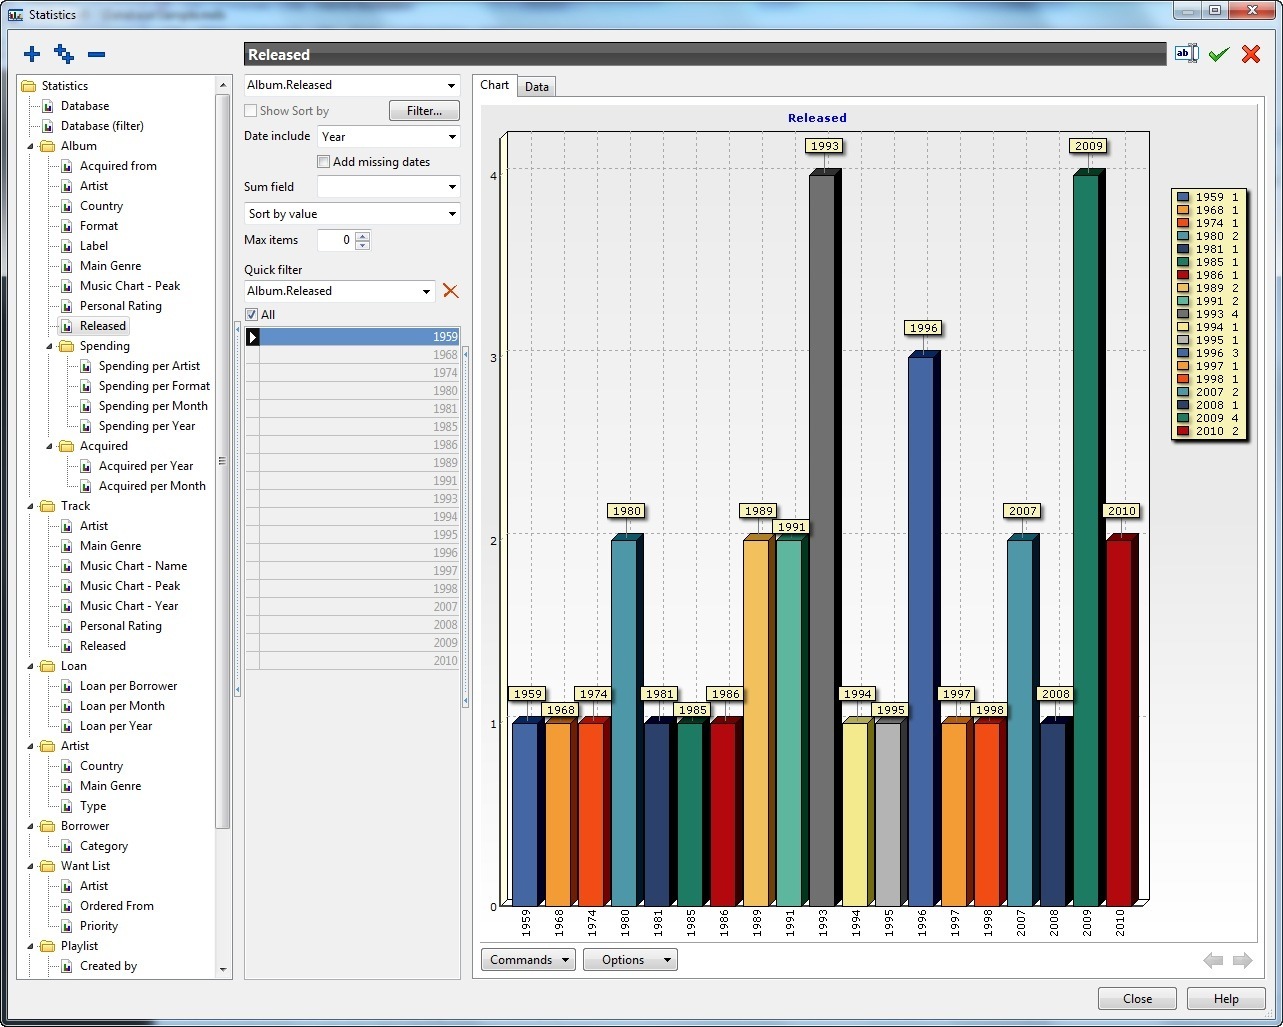Open the Sum field dropdown
The height and width of the screenshot is (1027, 1283).
452,187
